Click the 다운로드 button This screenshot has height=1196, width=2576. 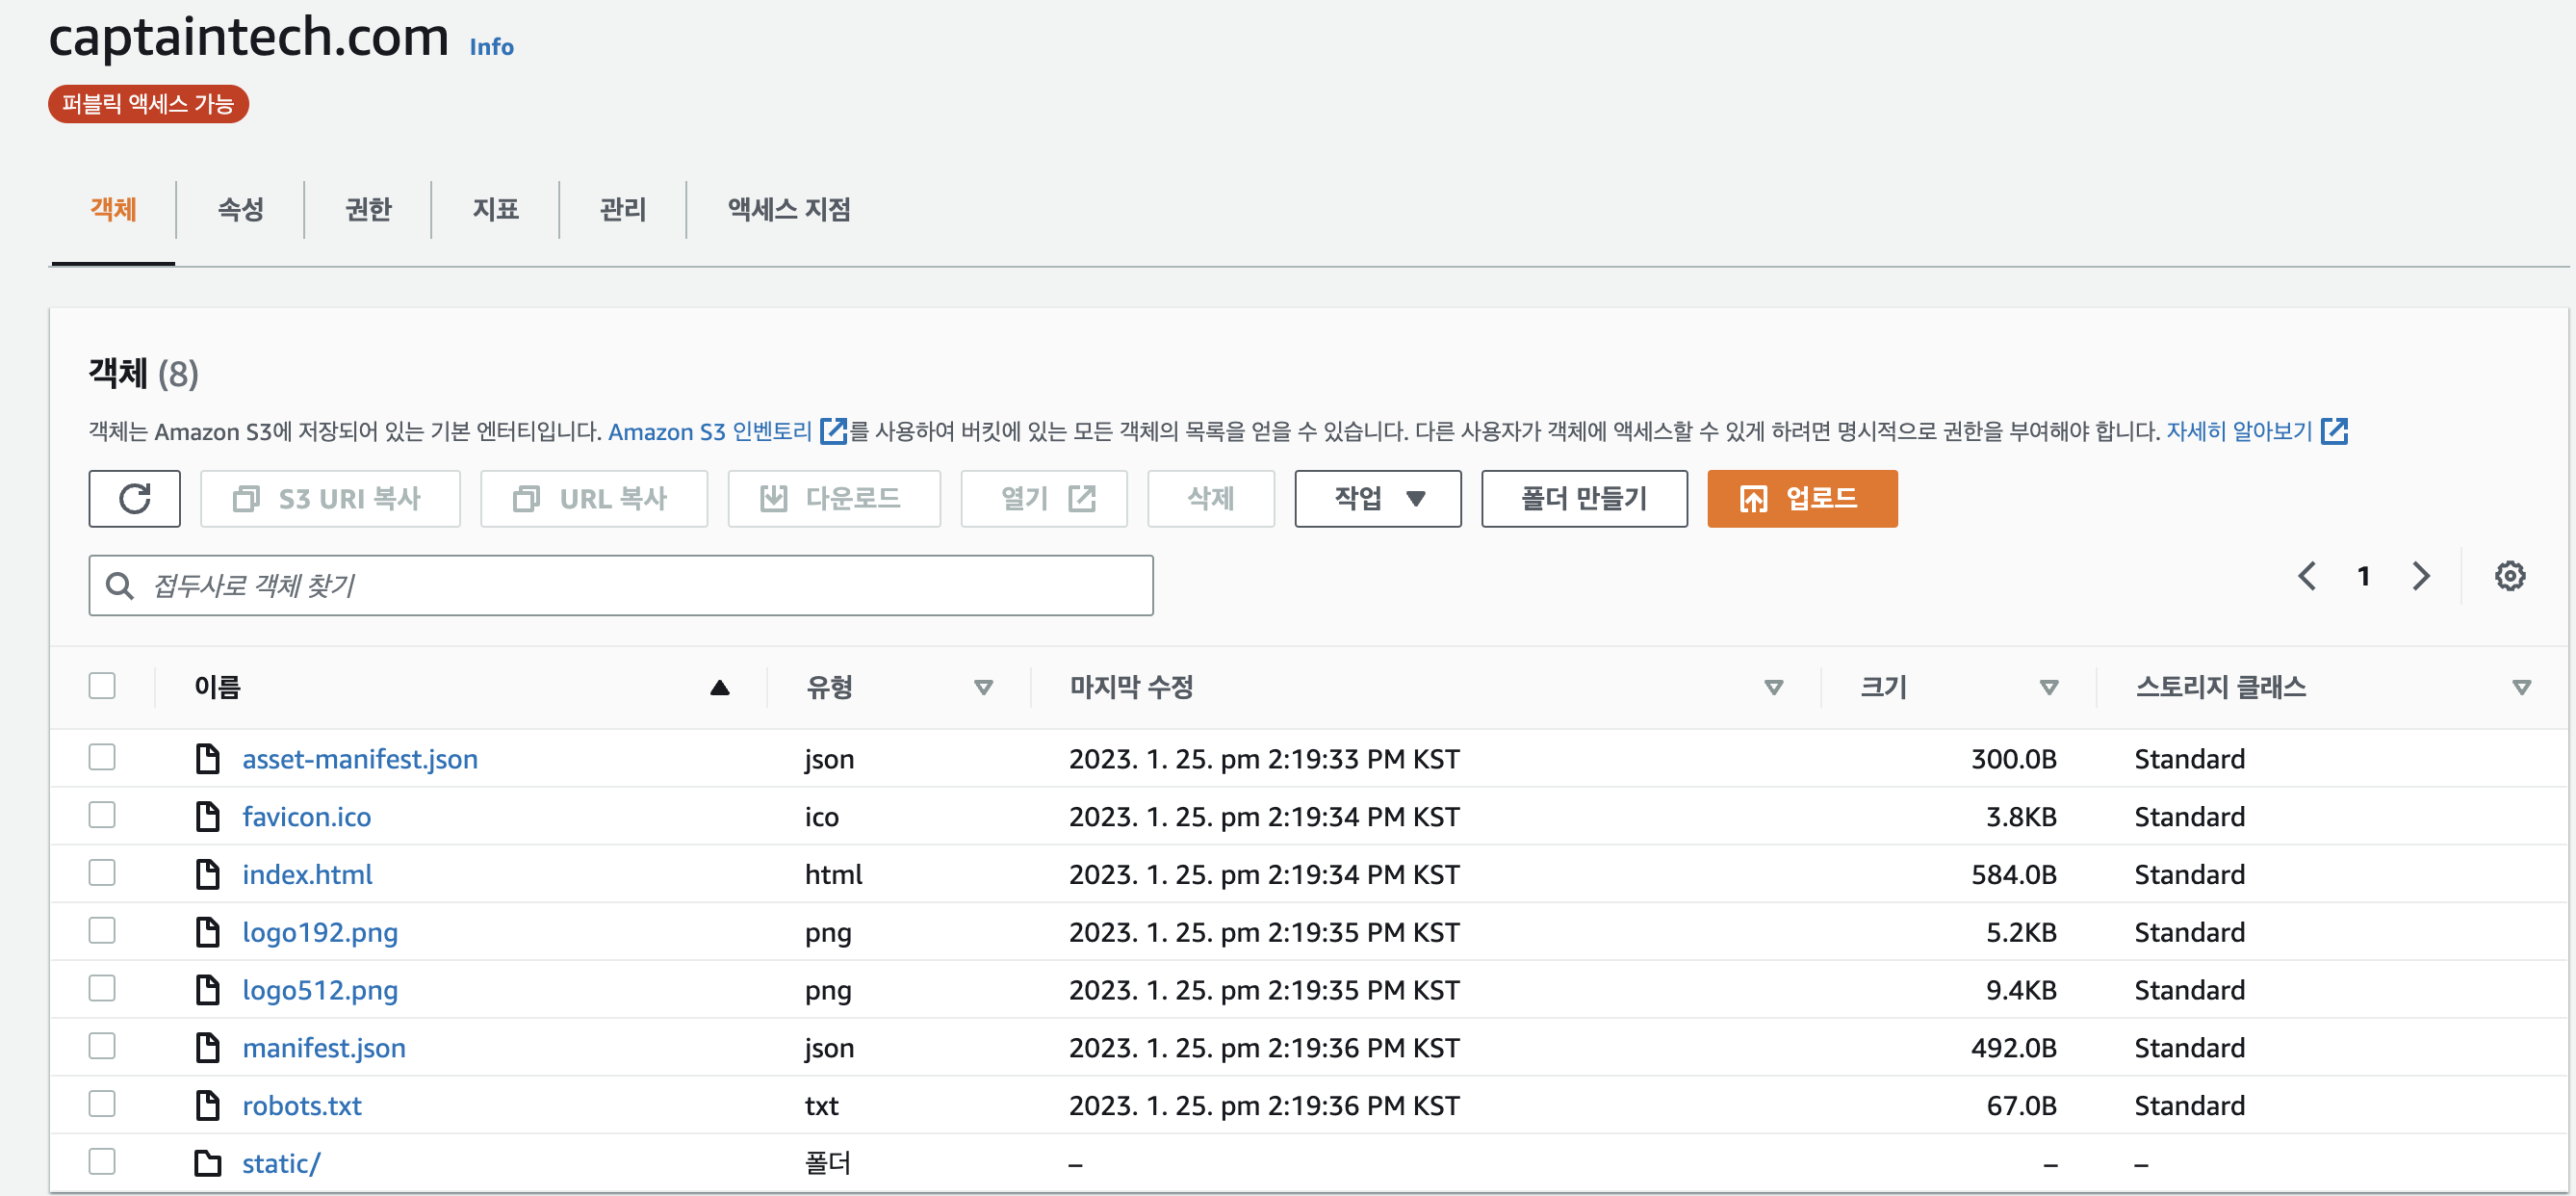tap(834, 498)
